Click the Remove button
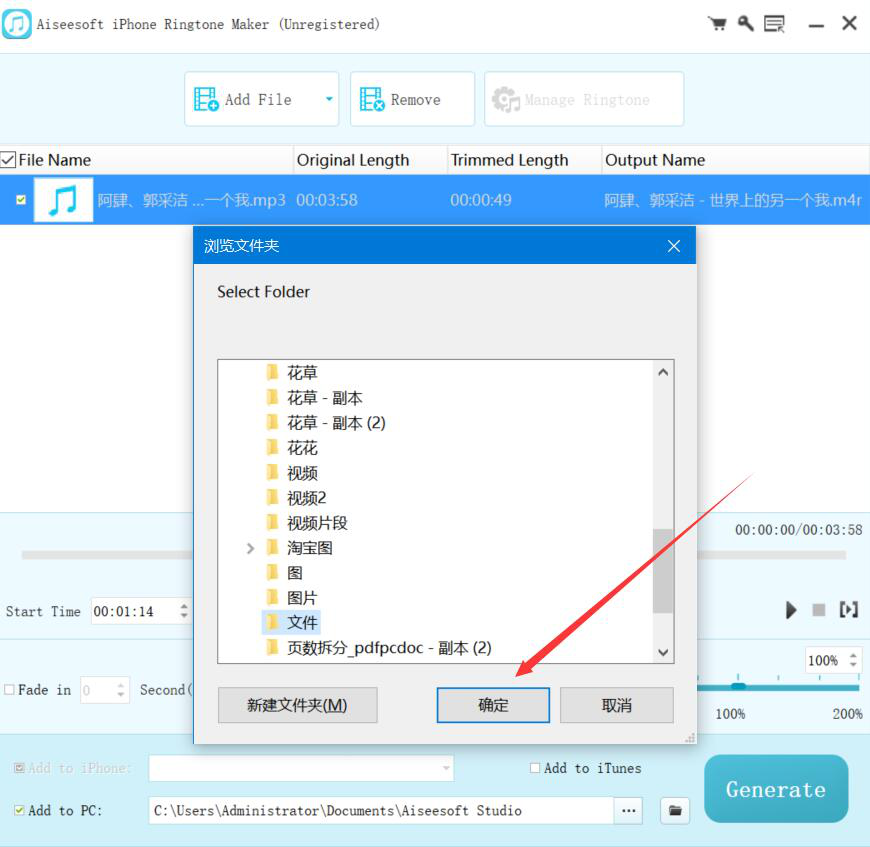 (412, 99)
